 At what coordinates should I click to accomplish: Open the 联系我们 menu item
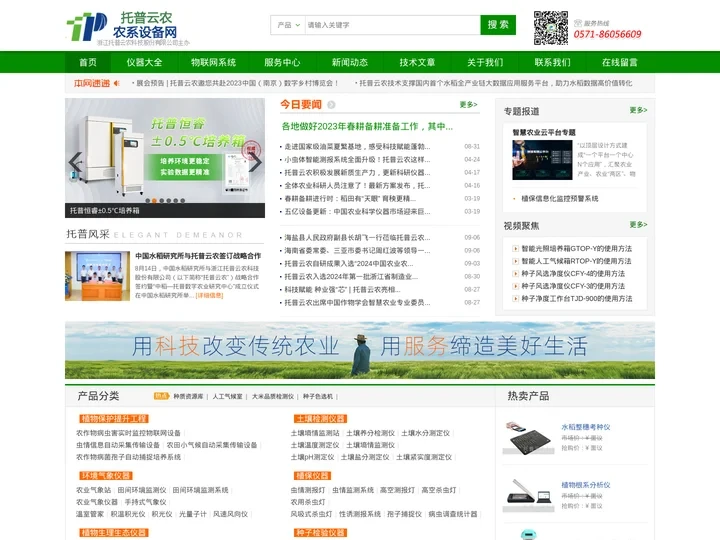coord(552,62)
